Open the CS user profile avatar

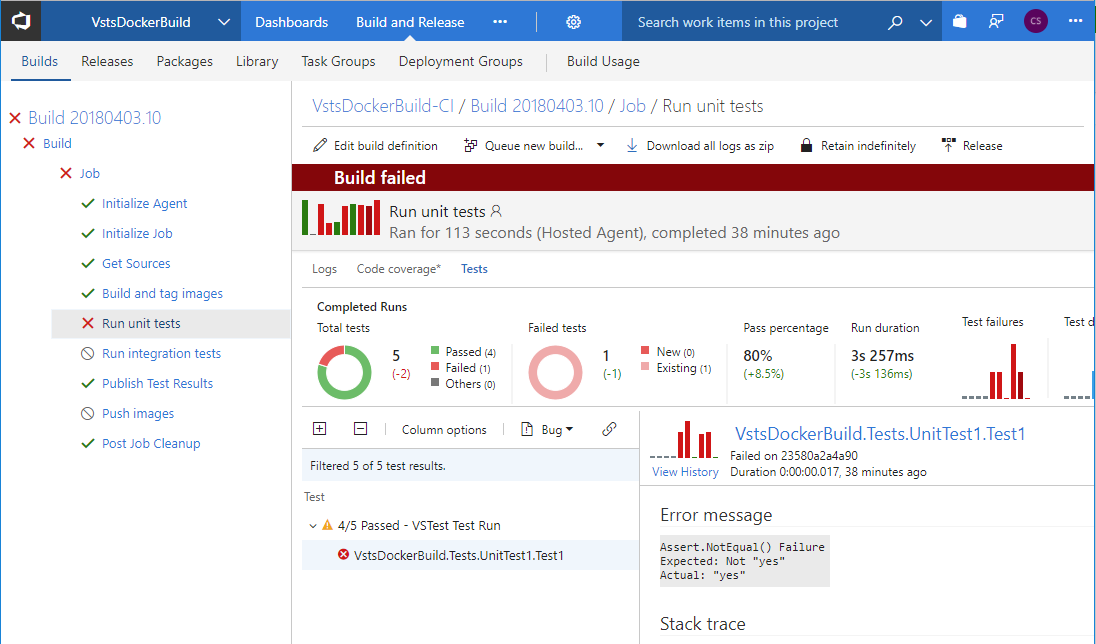(x=1035, y=21)
